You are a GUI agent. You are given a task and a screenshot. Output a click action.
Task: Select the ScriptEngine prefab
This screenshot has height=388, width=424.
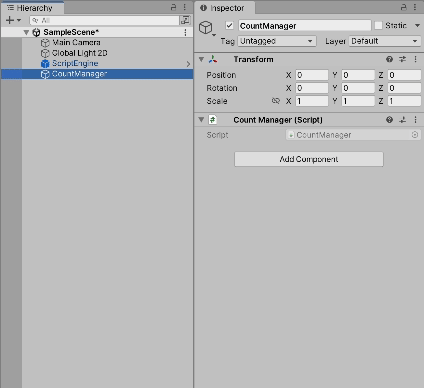point(75,63)
